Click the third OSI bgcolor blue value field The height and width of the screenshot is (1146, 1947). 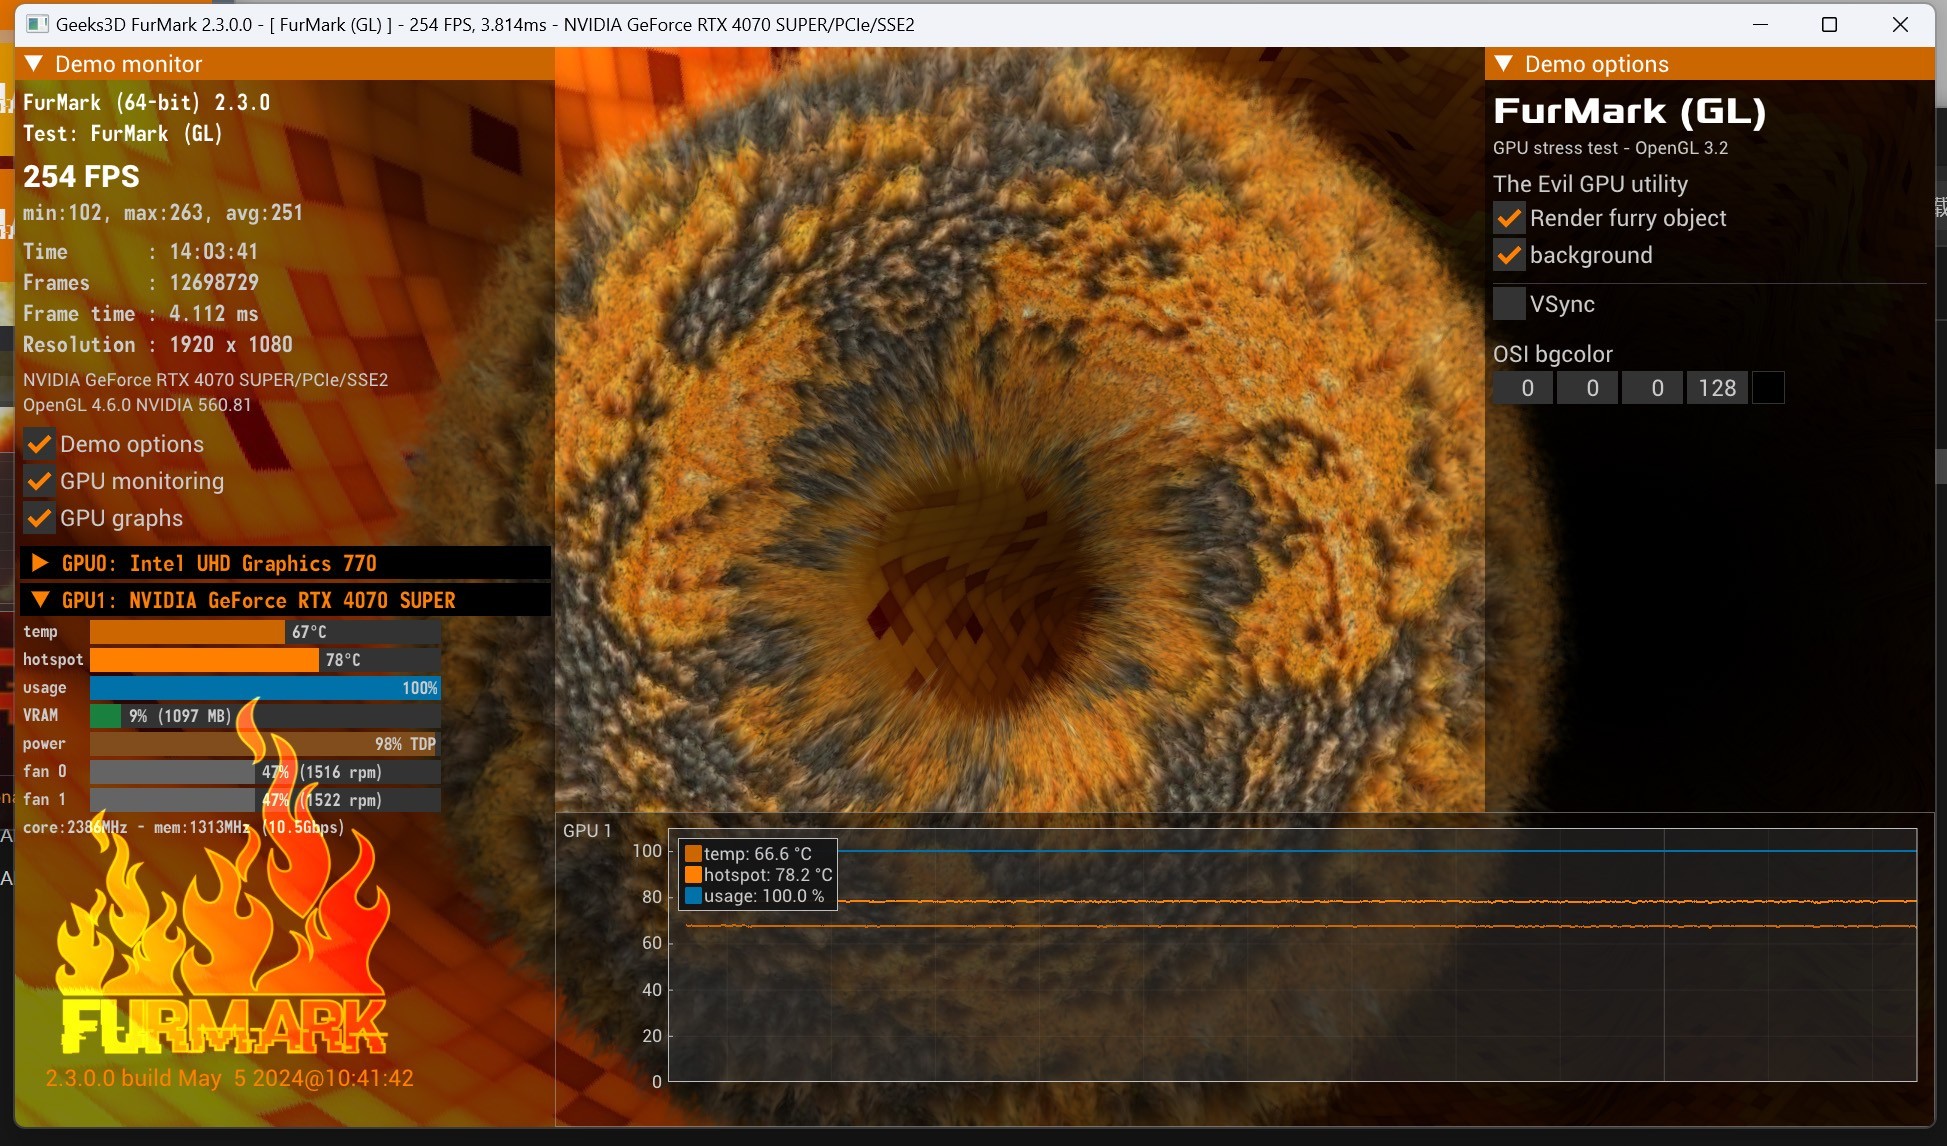1652,388
